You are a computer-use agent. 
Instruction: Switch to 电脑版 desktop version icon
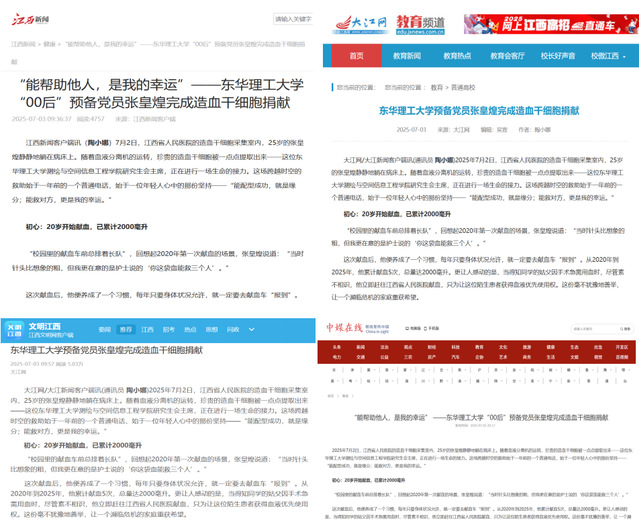tap(413, 328)
